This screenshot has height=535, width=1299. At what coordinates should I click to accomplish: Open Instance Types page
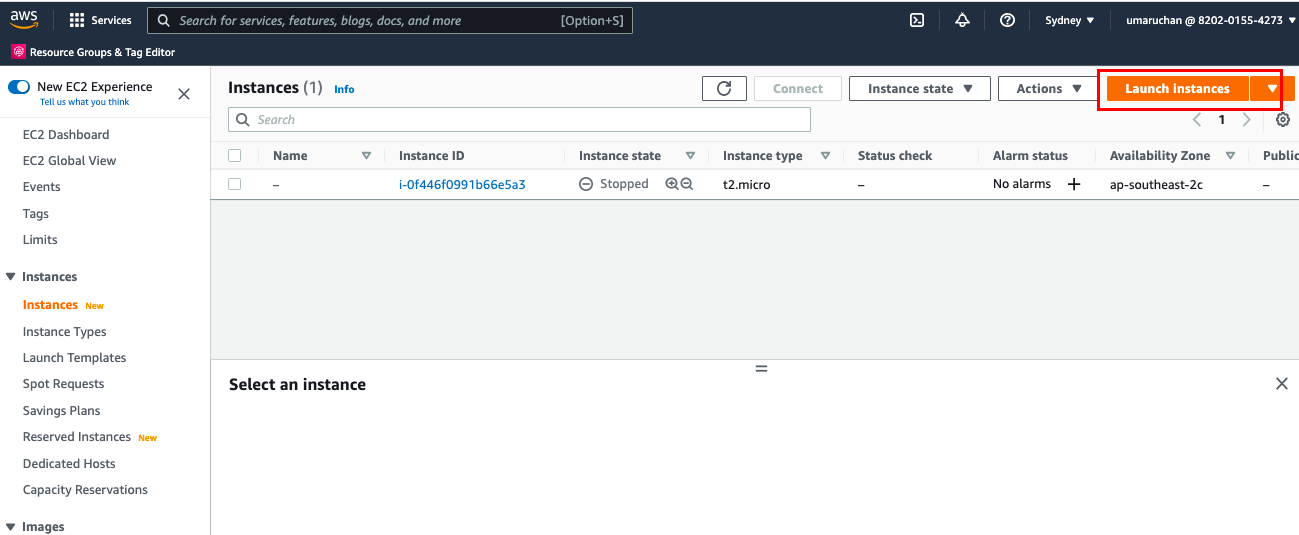coord(65,332)
